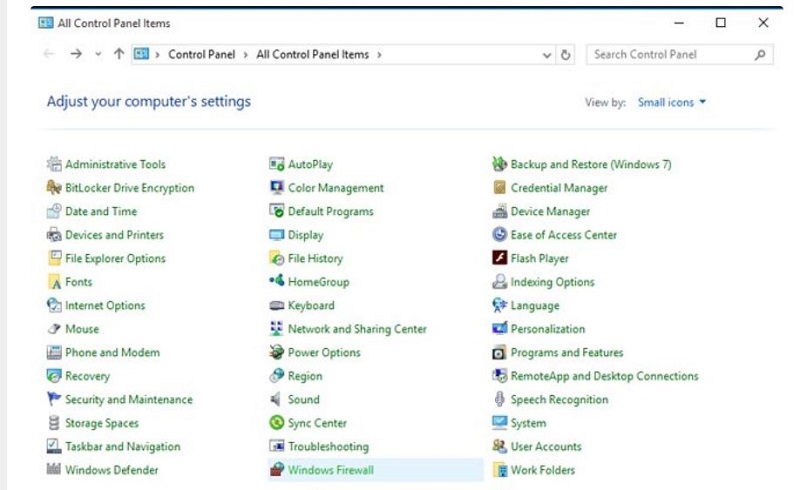Click the Fonts icon
The height and width of the screenshot is (490, 800).
54,281
